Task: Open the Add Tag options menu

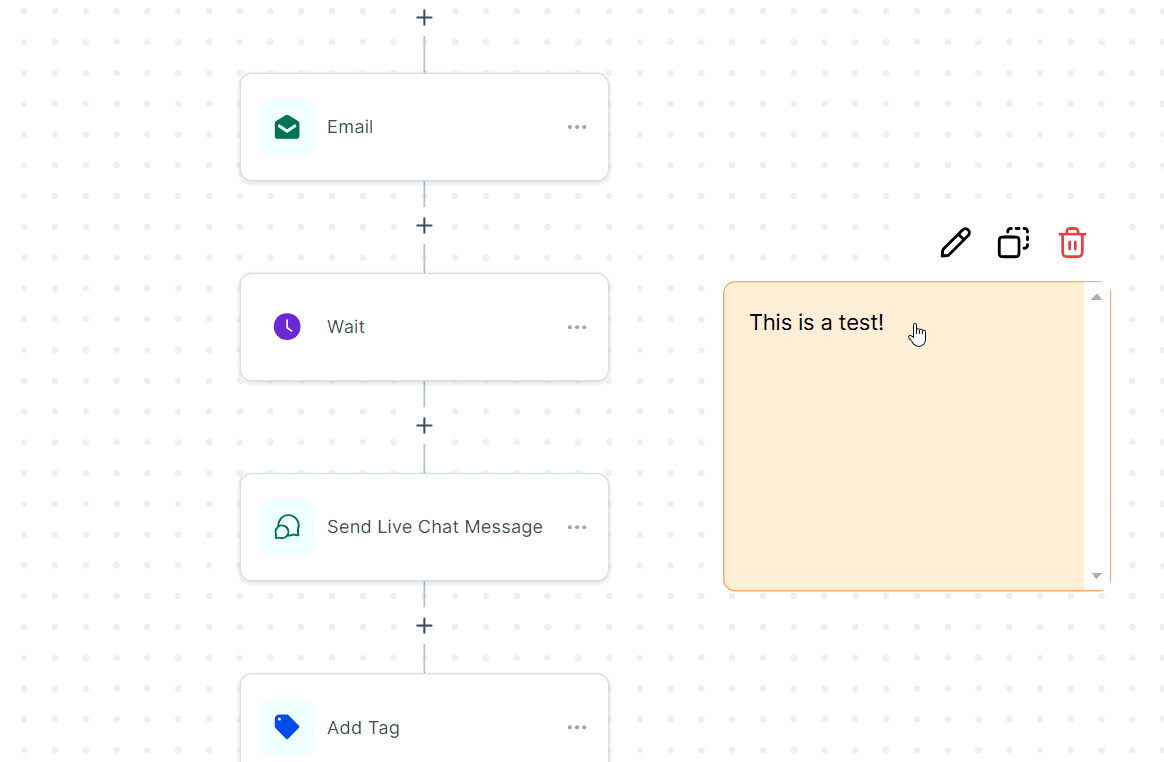Action: click(x=577, y=727)
